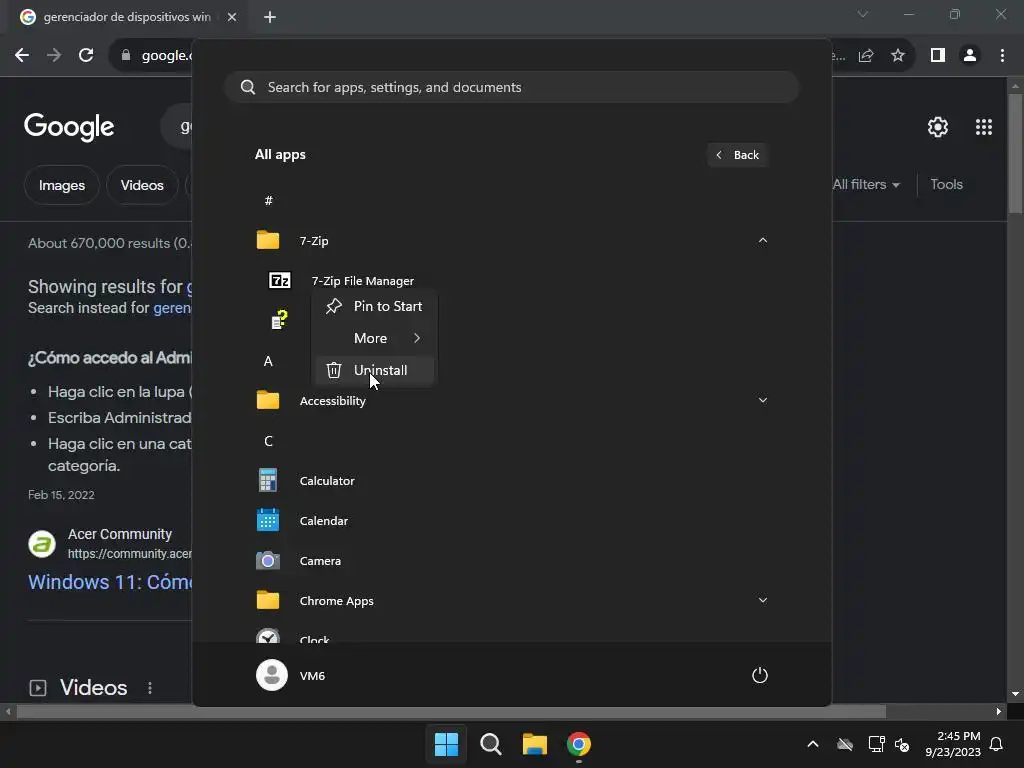The height and width of the screenshot is (768, 1024).
Task: Click the letter A section header
Action: pyautogui.click(x=268, y=361)
